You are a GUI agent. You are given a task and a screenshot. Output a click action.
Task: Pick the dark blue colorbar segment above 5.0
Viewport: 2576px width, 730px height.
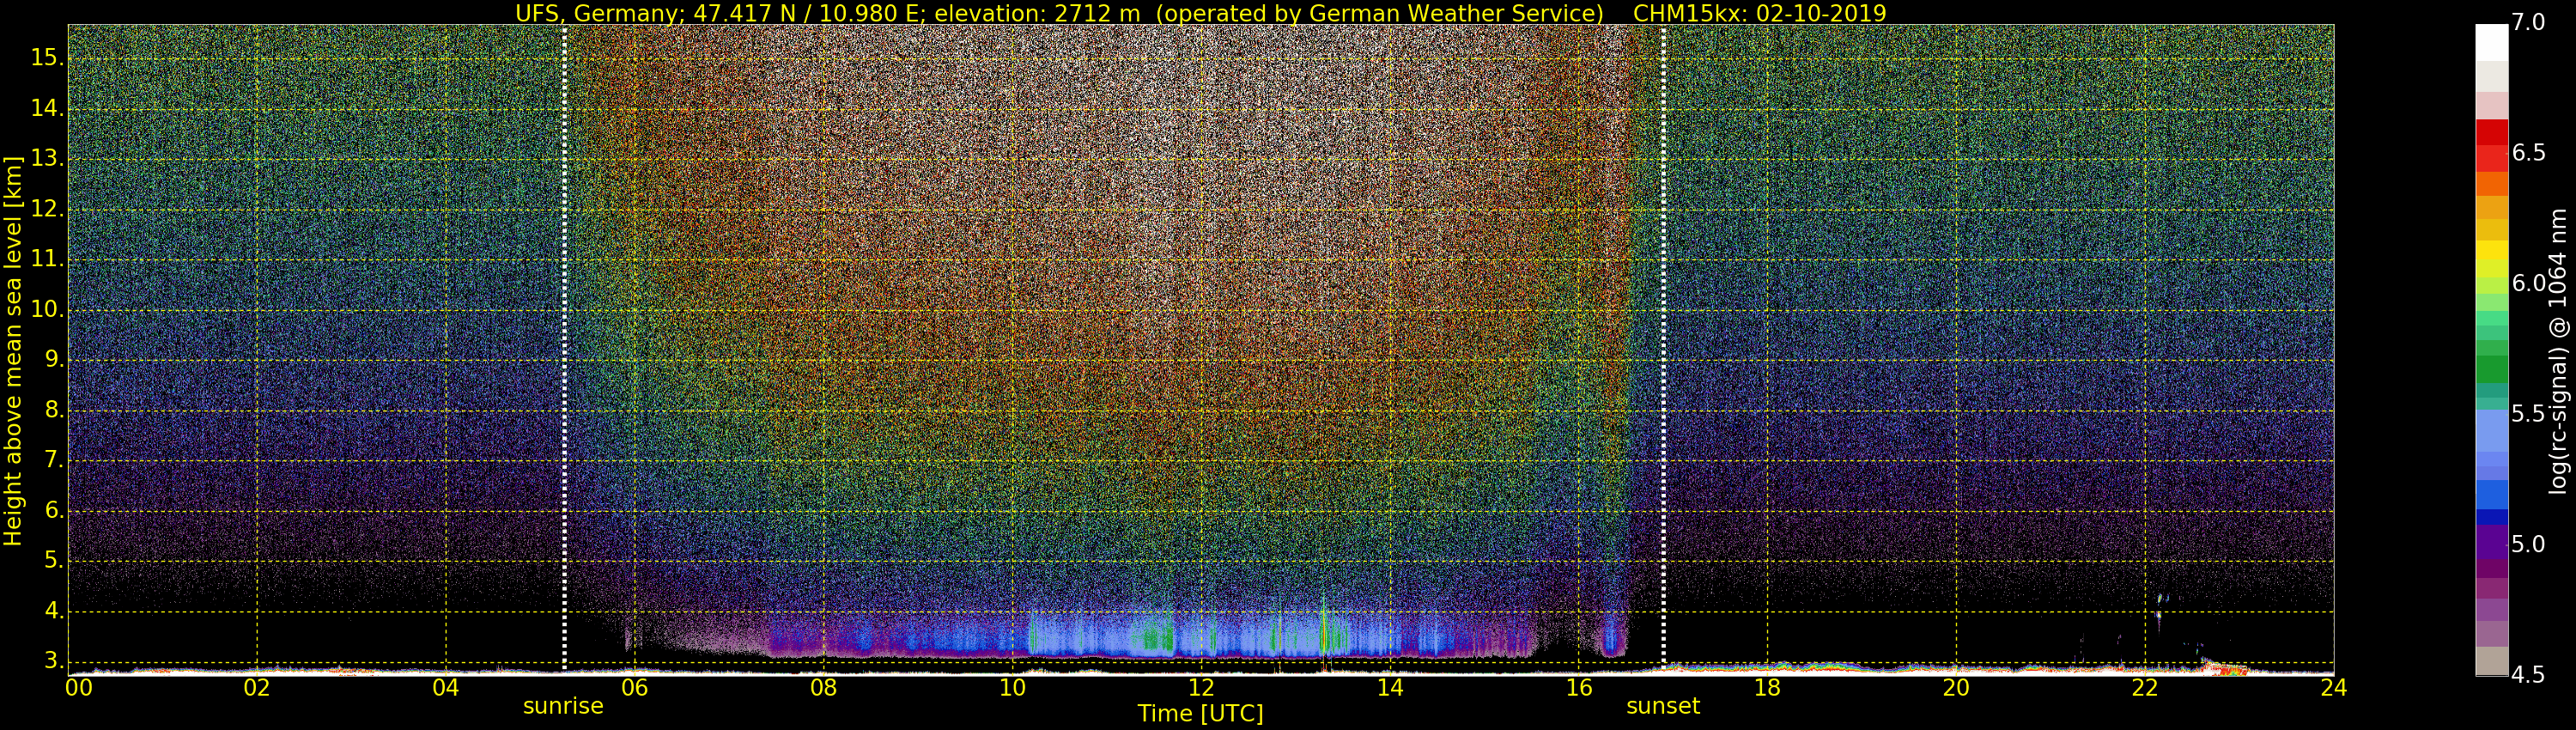click(2491, 517)
